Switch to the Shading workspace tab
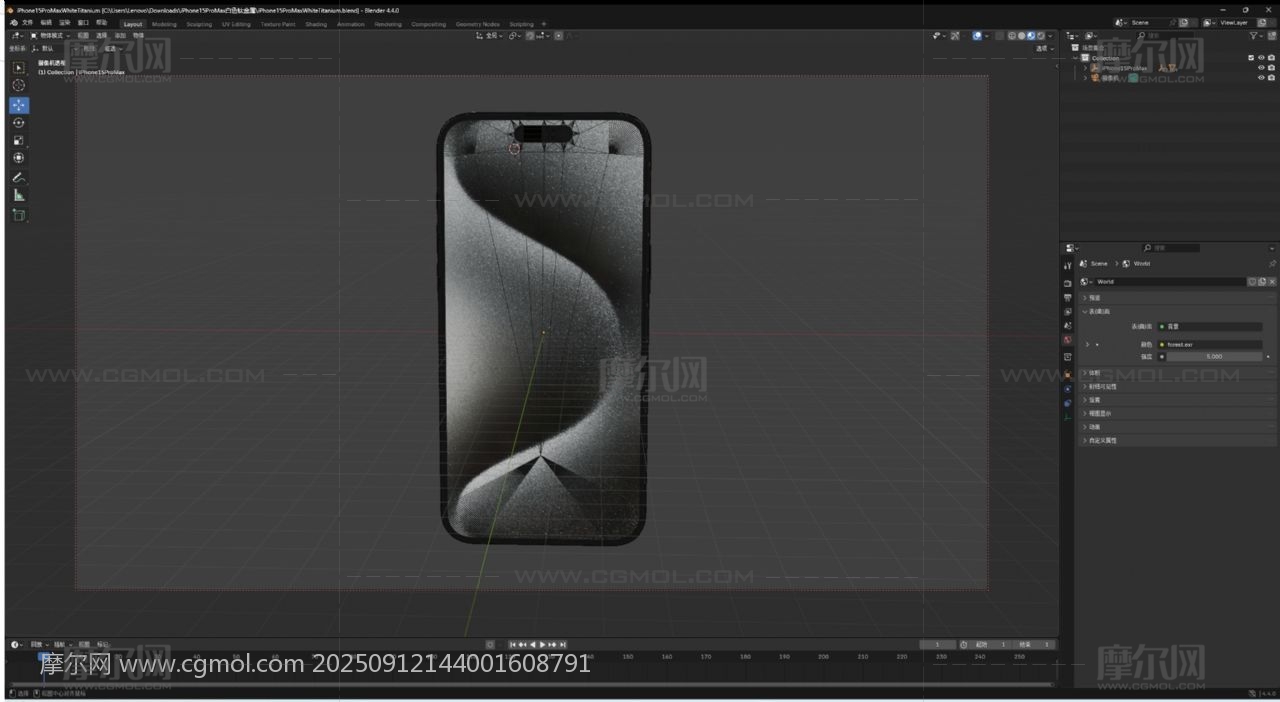 316,24
